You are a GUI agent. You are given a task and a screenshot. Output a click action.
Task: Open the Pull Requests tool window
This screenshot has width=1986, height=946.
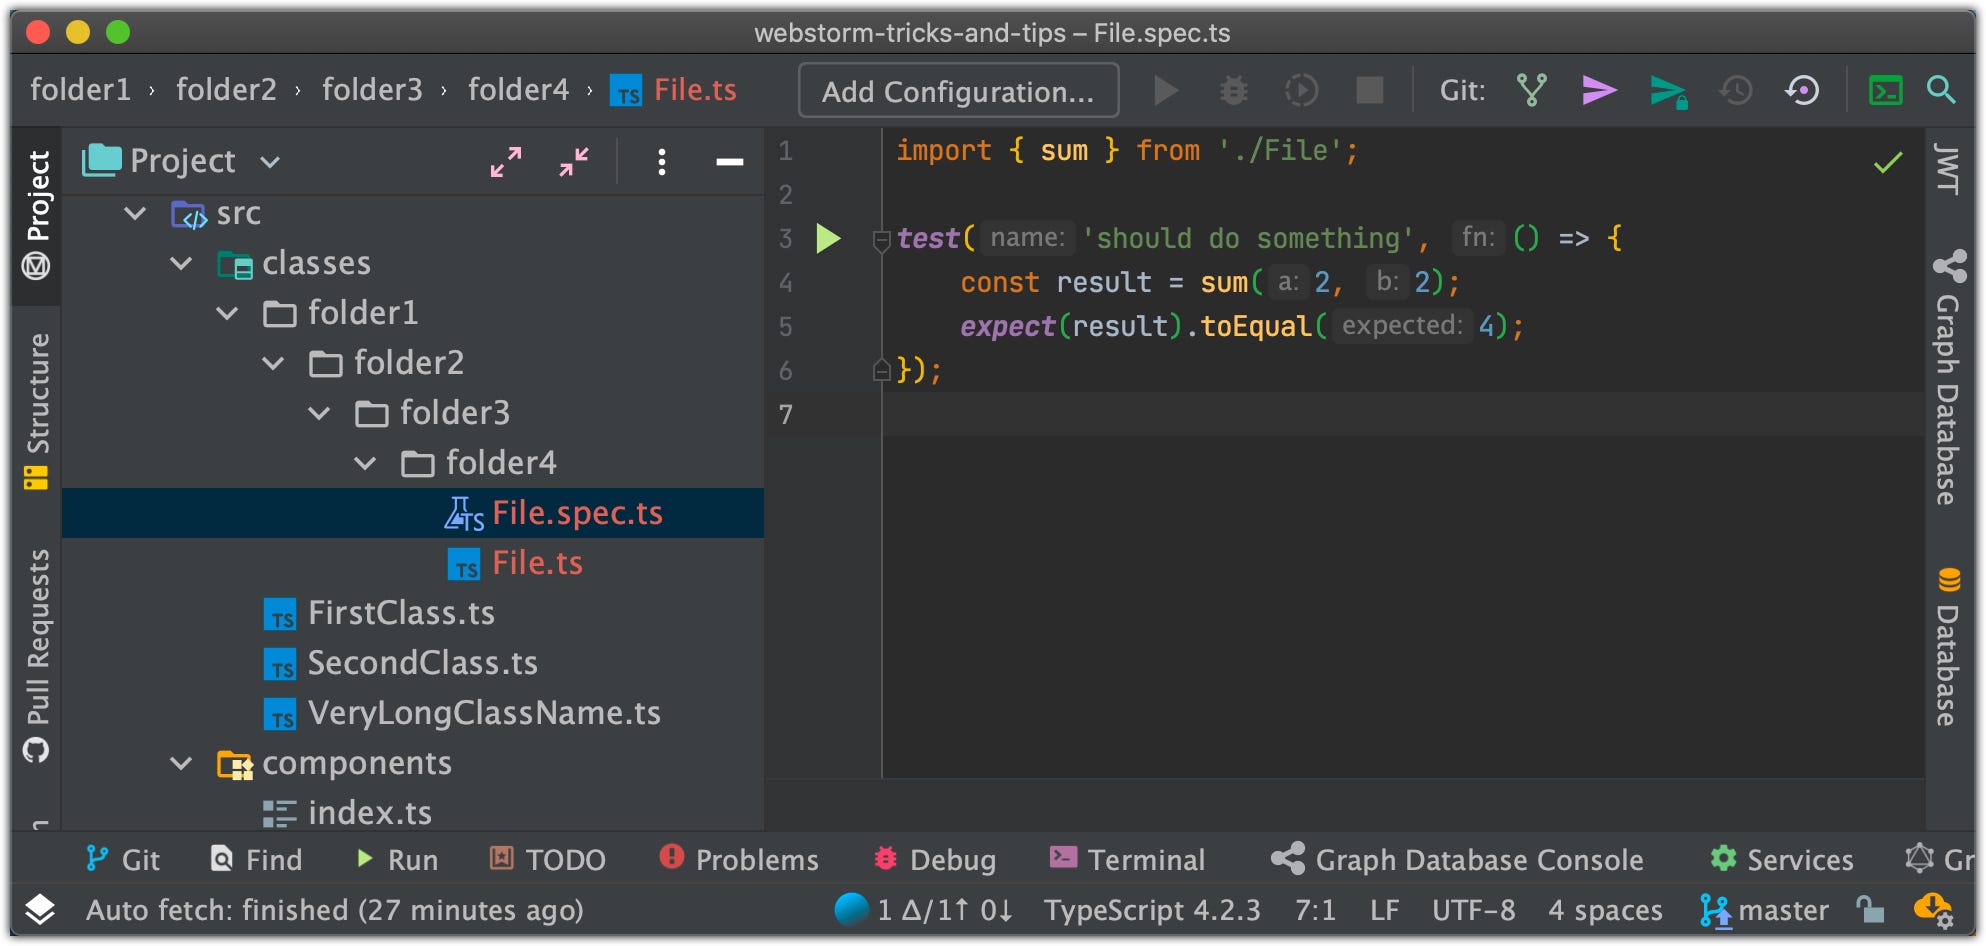pyautogui.click(x=37, y=656)
